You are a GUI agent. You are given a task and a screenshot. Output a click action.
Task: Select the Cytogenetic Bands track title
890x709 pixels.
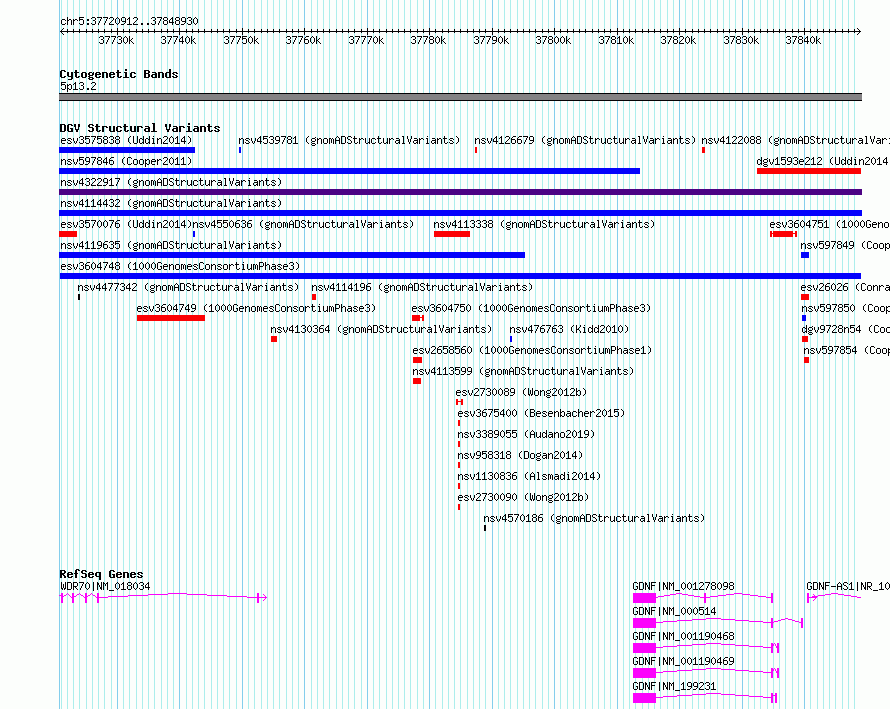[x=119, y=74]
